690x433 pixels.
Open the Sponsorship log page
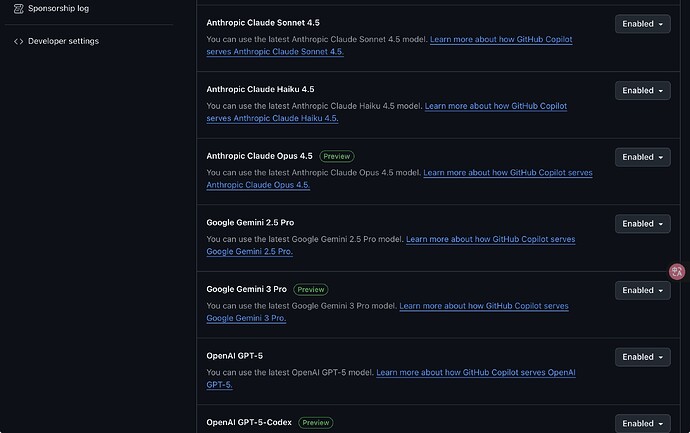[59, 8]
